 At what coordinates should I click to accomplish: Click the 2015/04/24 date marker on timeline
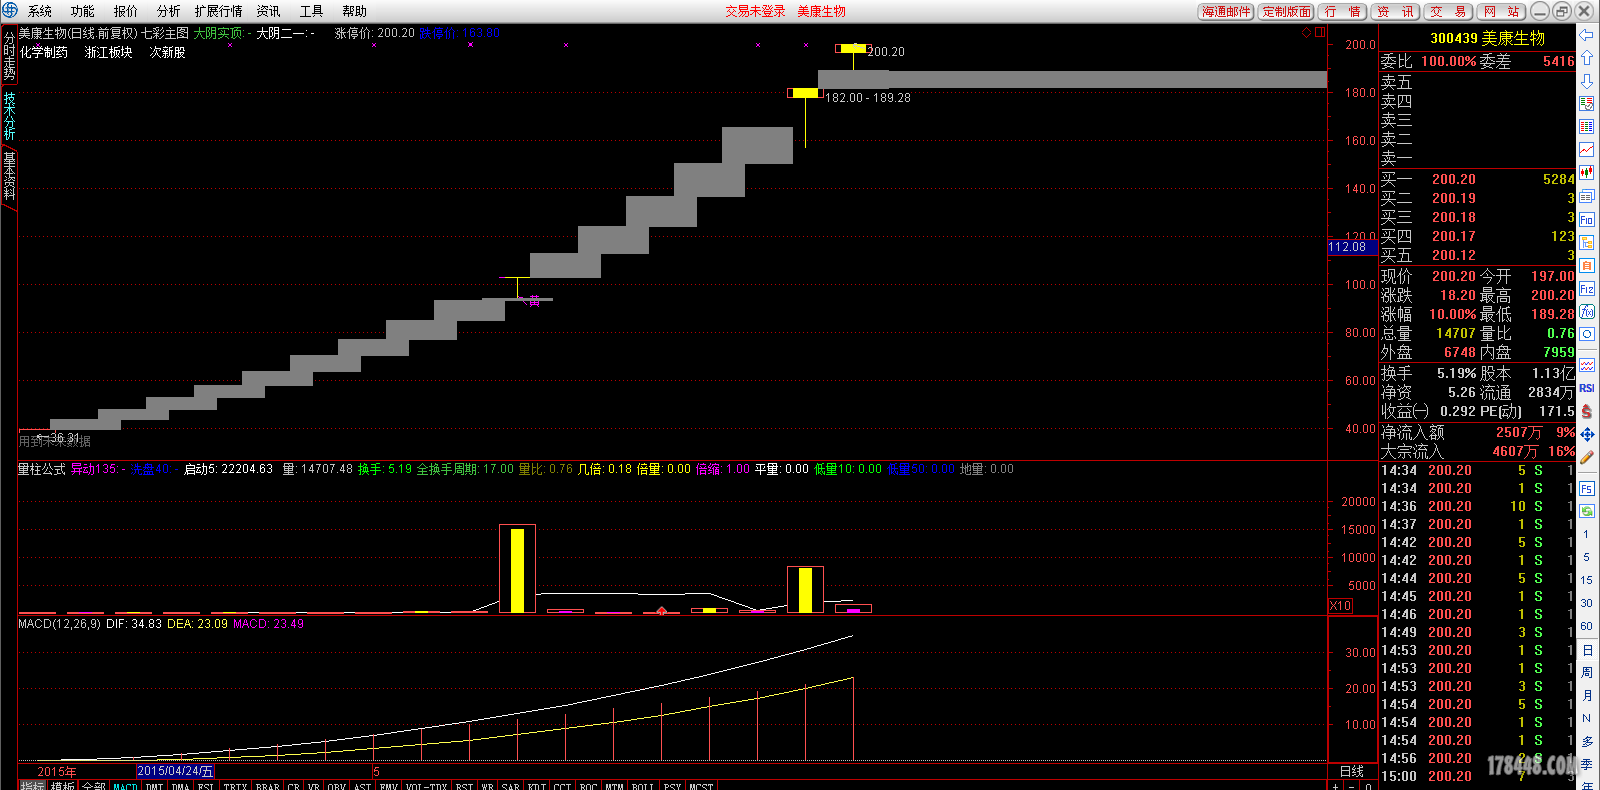175,771
